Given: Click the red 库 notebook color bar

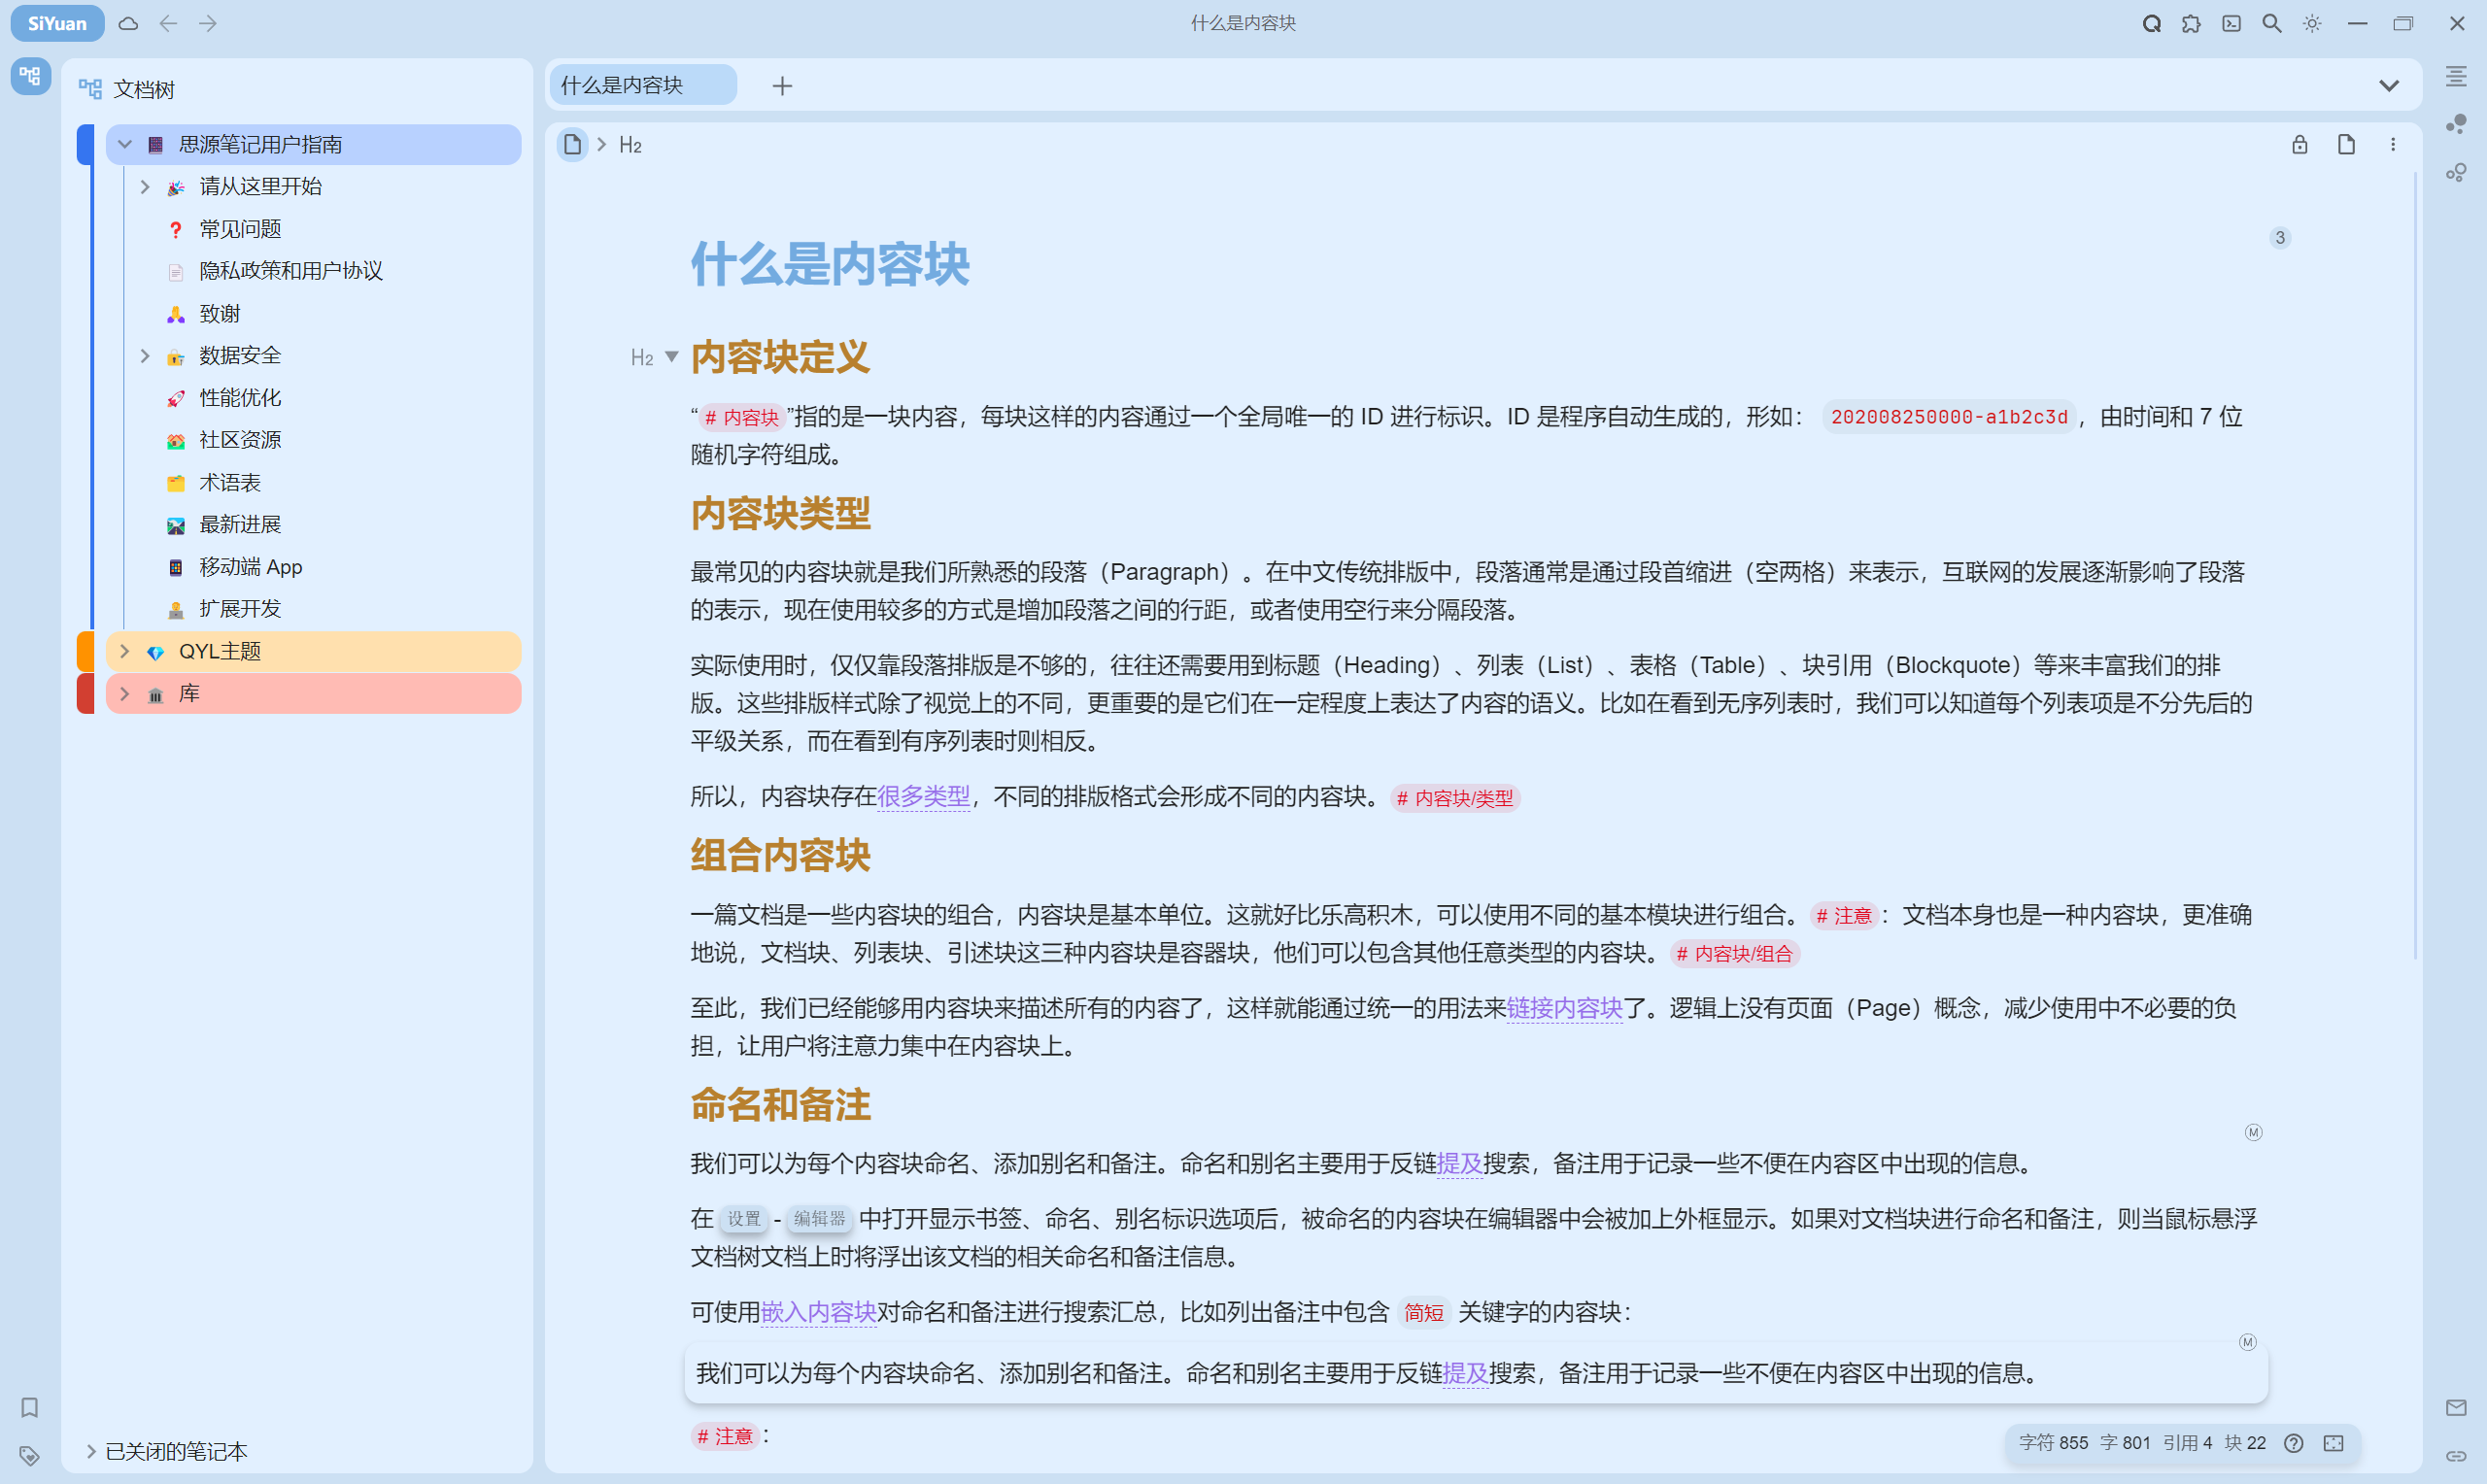Looking at the screenshot, I should [x=86, y=693].
